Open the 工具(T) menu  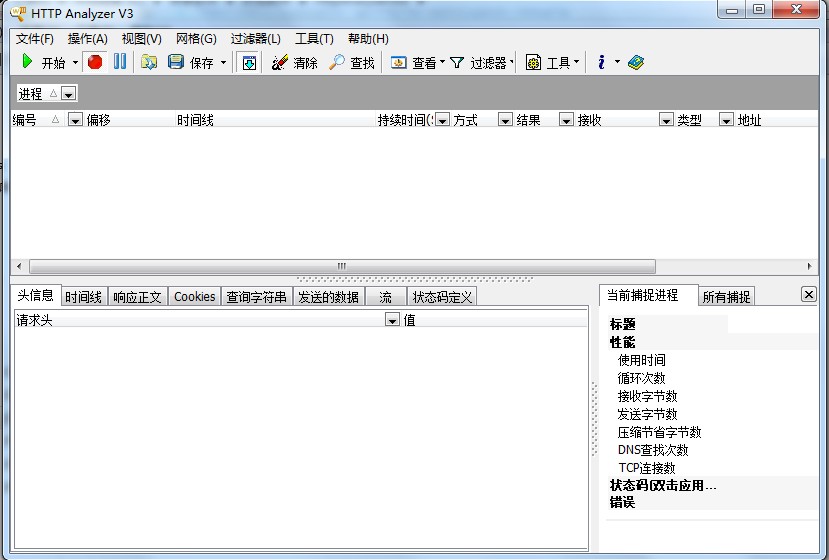pyautogui.click(x=314, y=39)
